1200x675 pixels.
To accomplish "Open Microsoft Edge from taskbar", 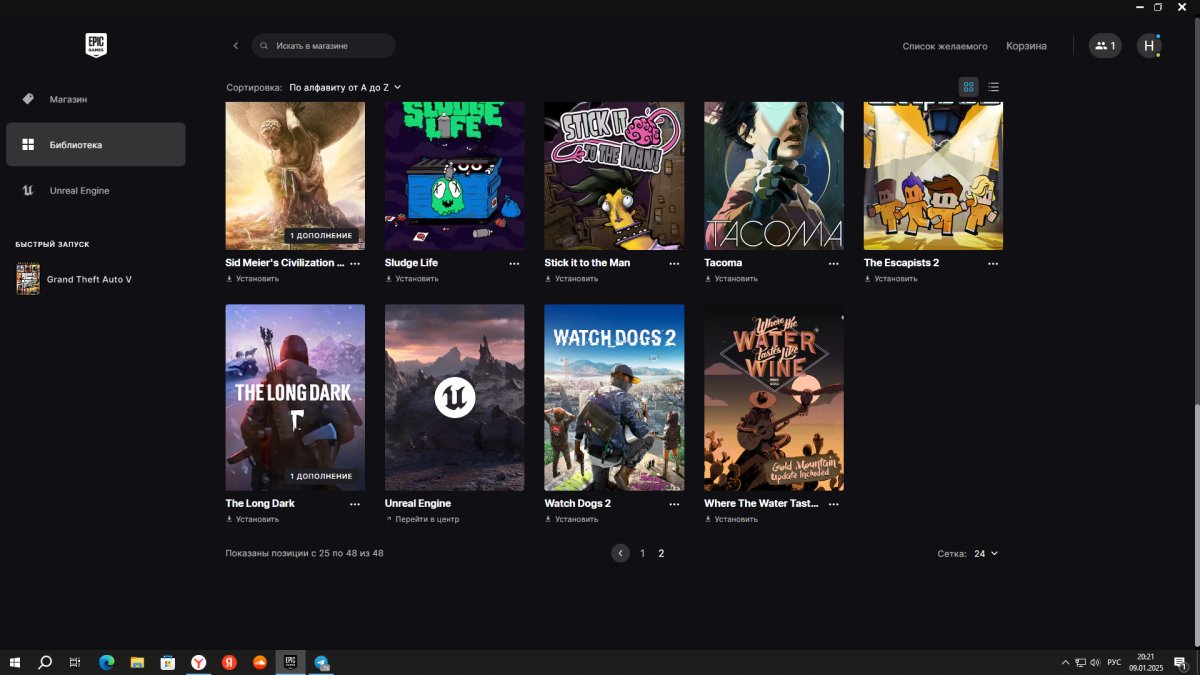I will pyautogui.click(x=106, y=663).
